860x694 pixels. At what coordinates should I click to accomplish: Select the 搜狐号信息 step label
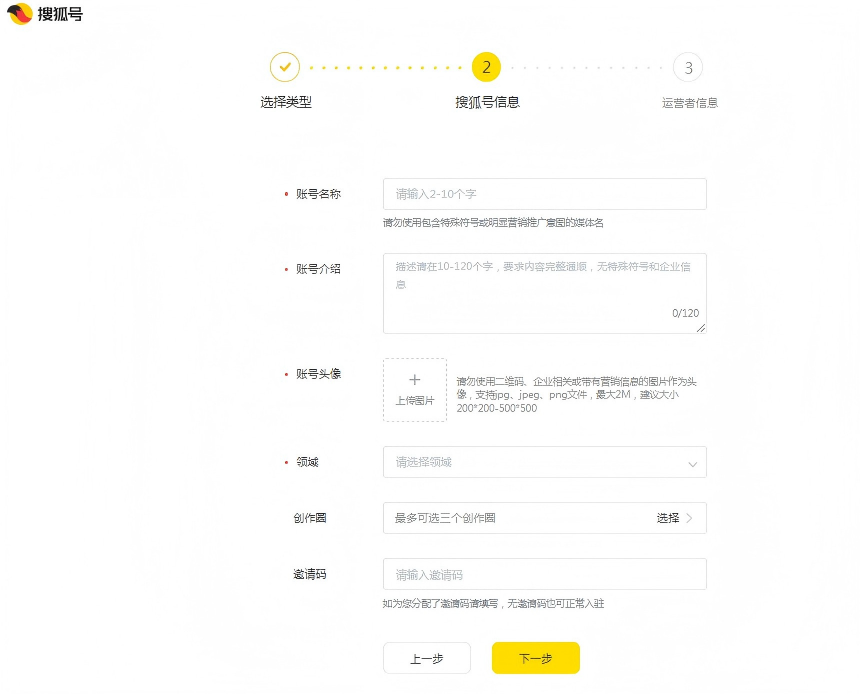coord(487,102)
